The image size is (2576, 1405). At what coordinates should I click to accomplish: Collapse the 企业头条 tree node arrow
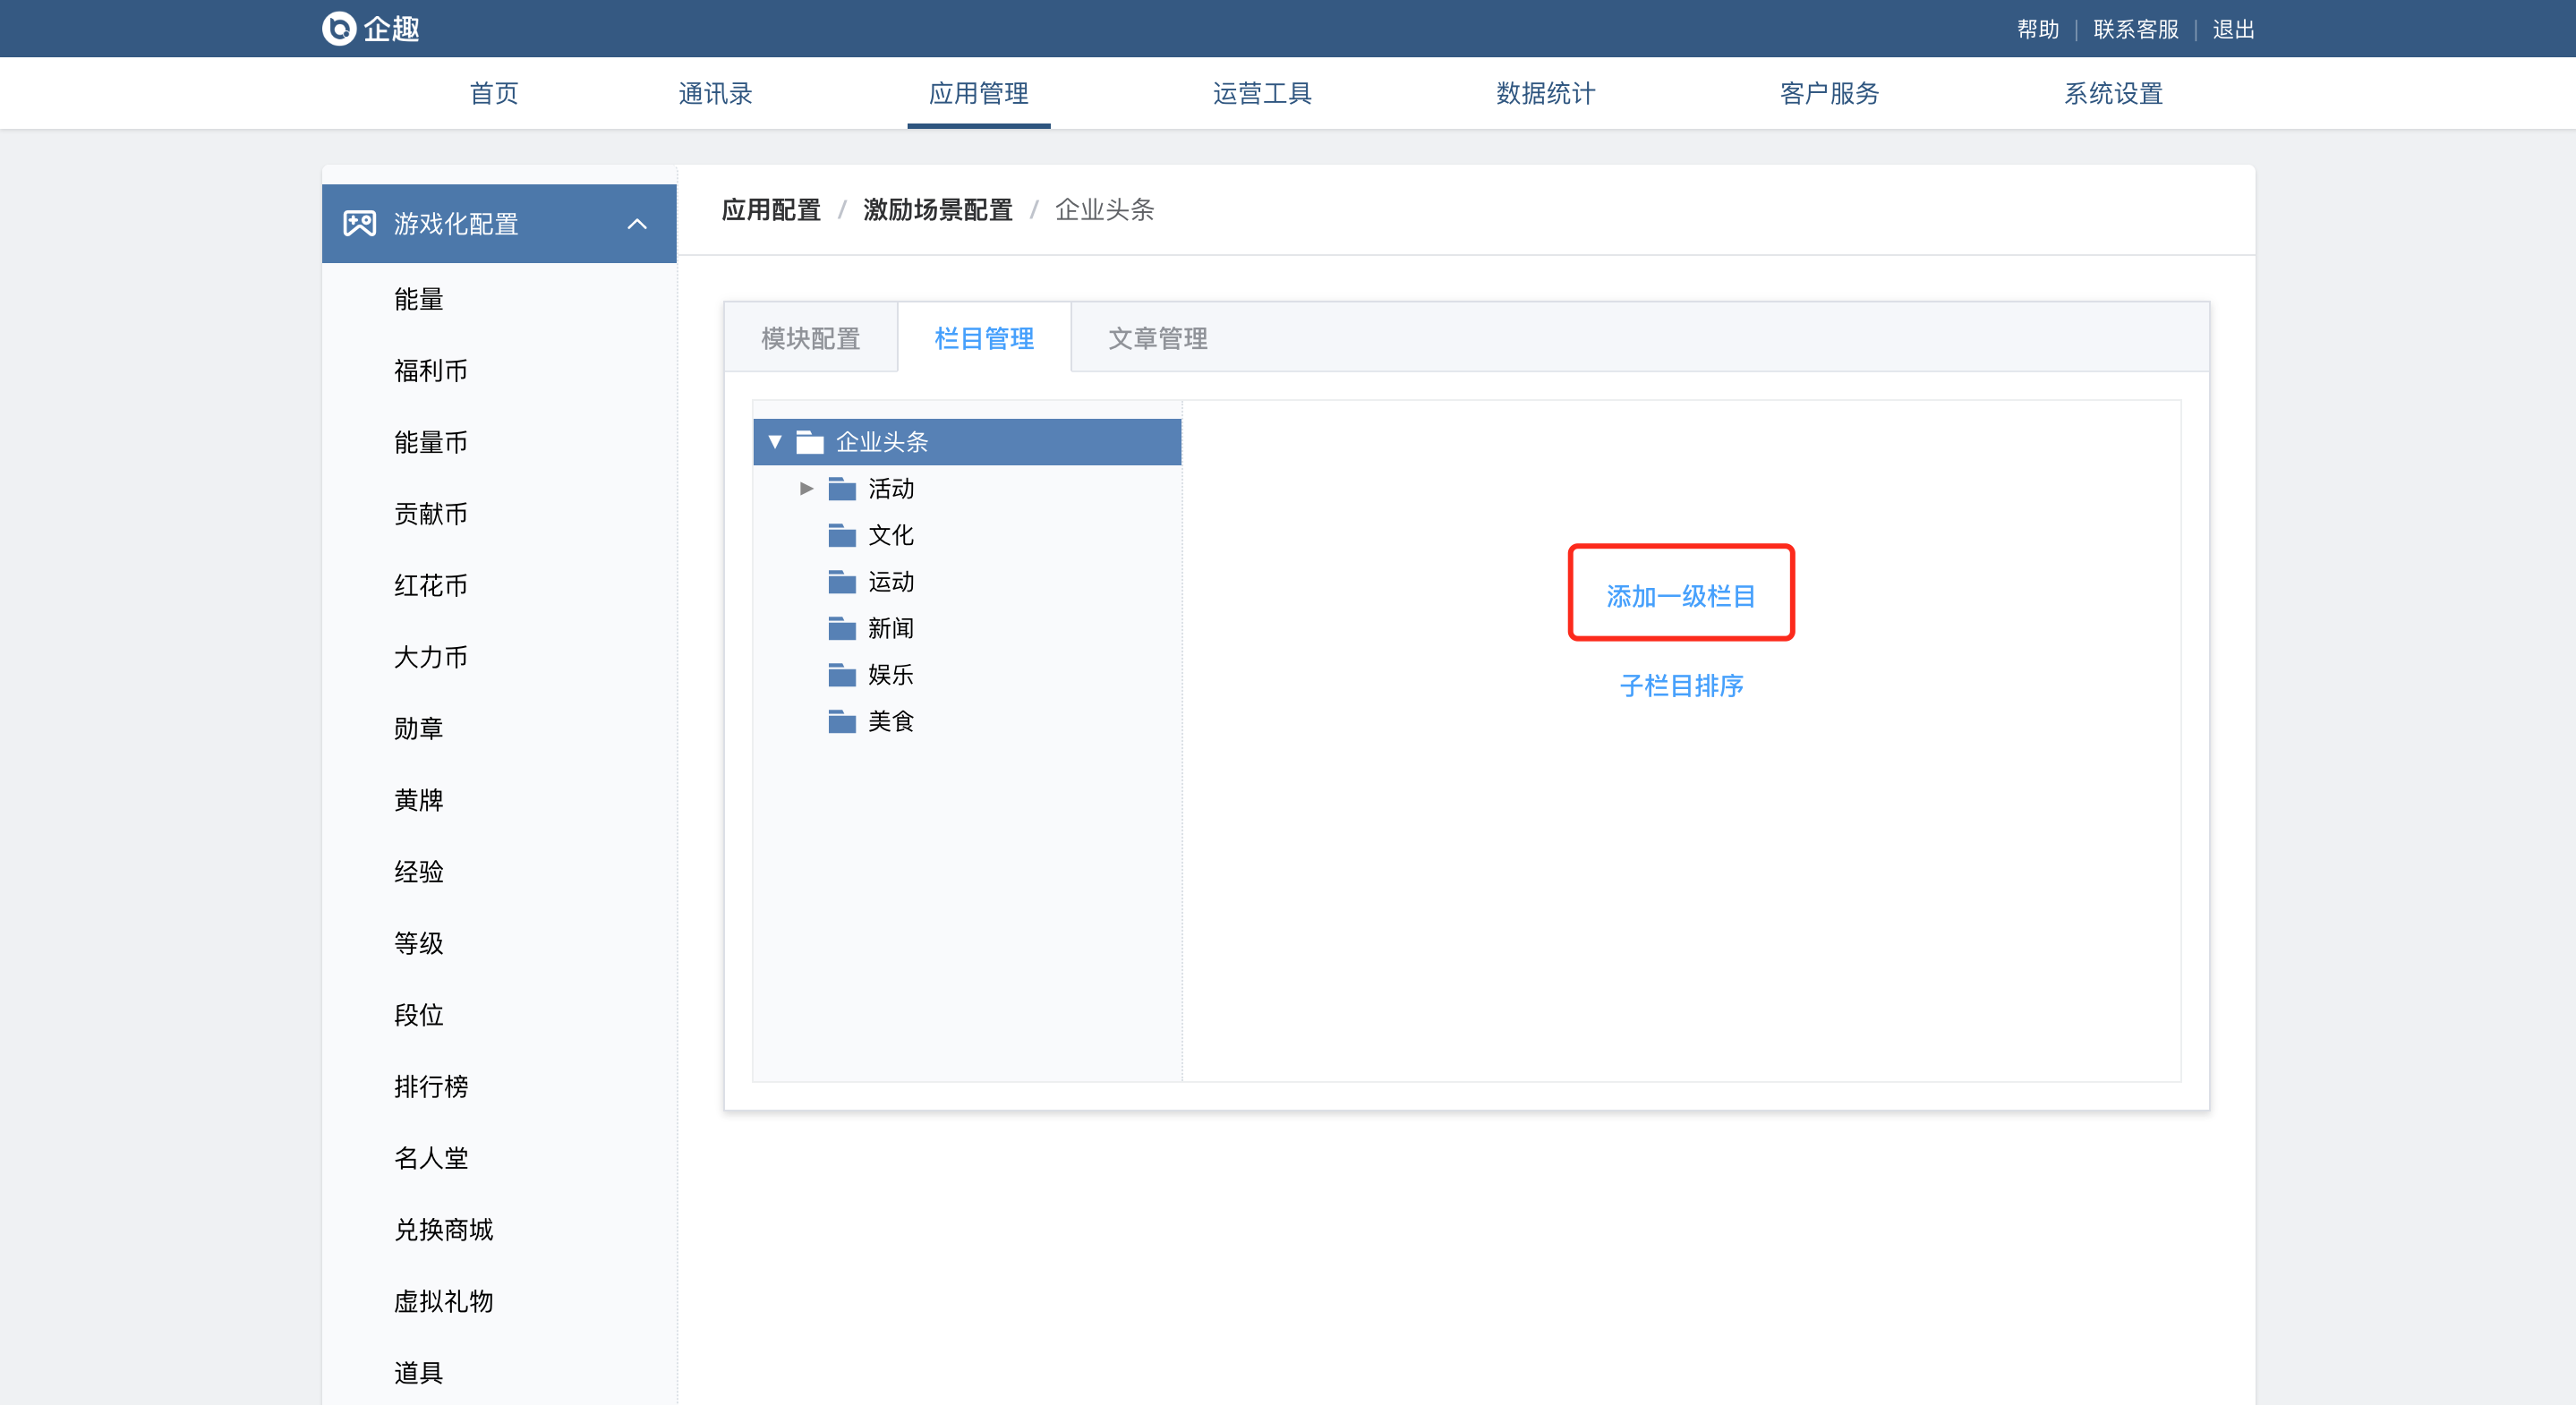pos(774,441)
